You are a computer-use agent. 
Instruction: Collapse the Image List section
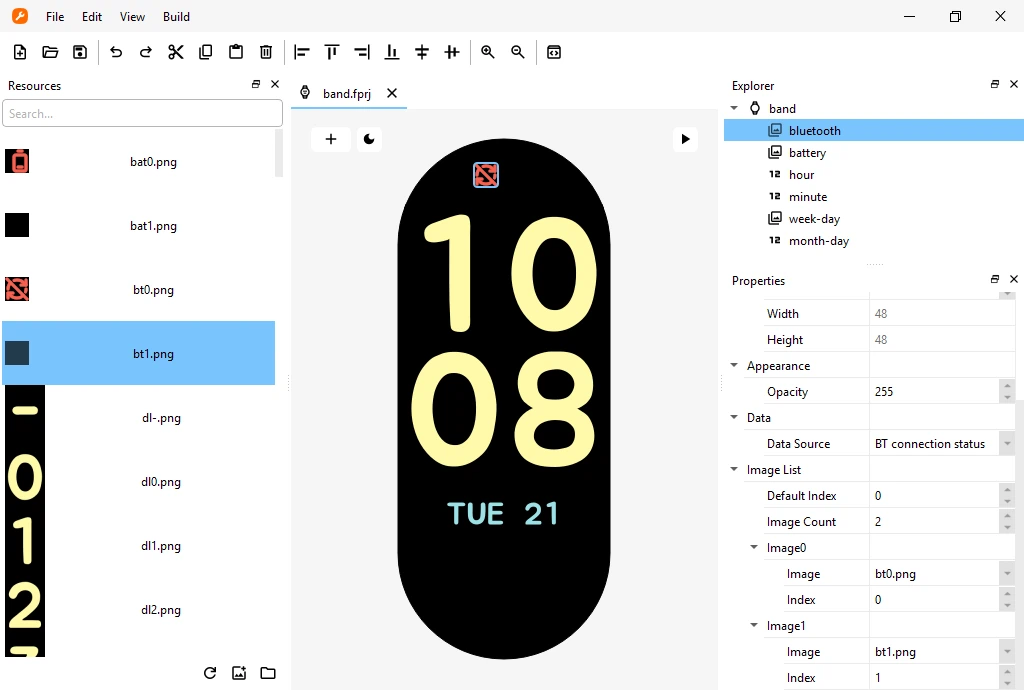(733, 469)
